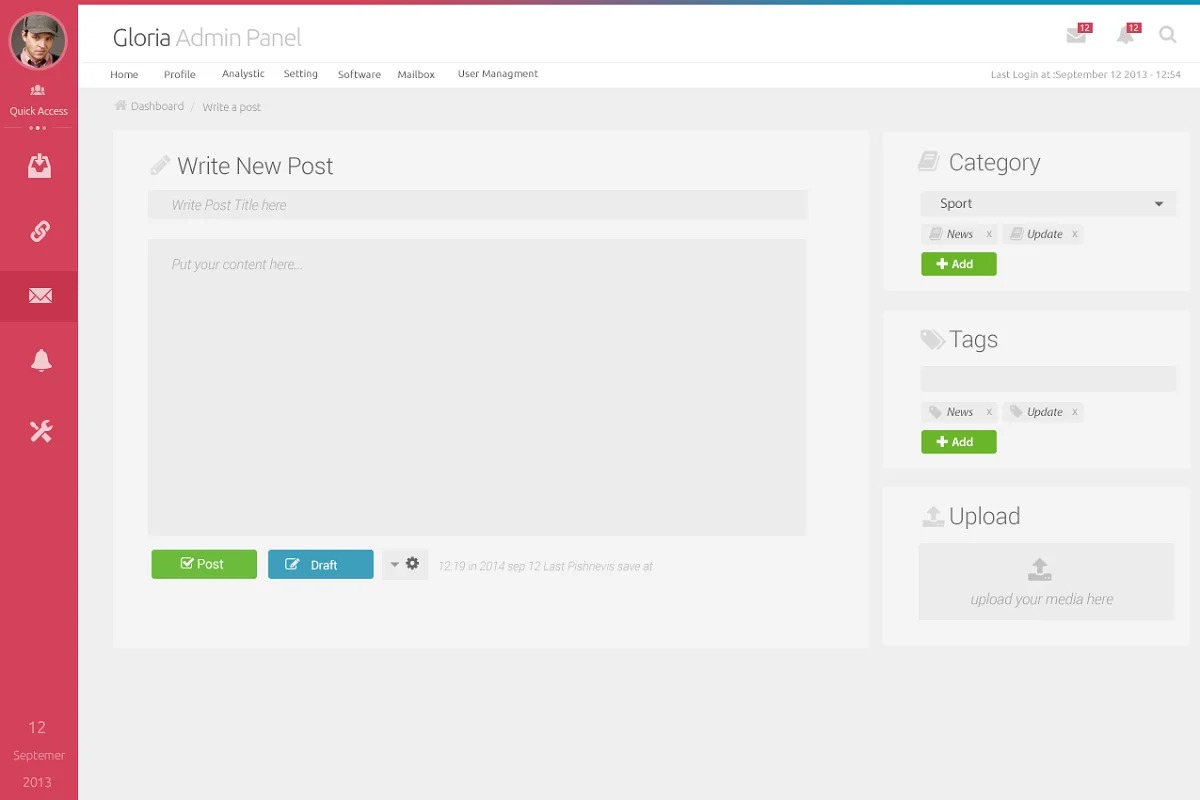Go to User Managment menu

pos(497,74)
